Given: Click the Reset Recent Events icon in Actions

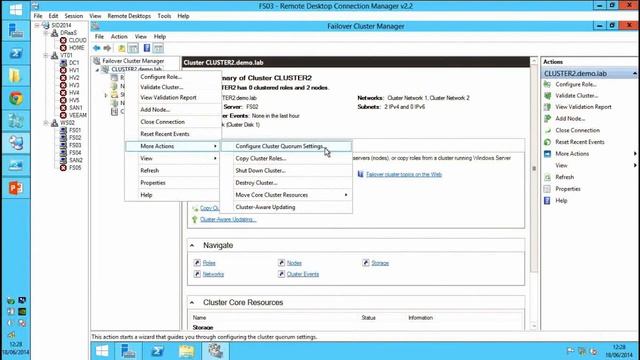Looking at the screenshot, I should pos(547,142).
